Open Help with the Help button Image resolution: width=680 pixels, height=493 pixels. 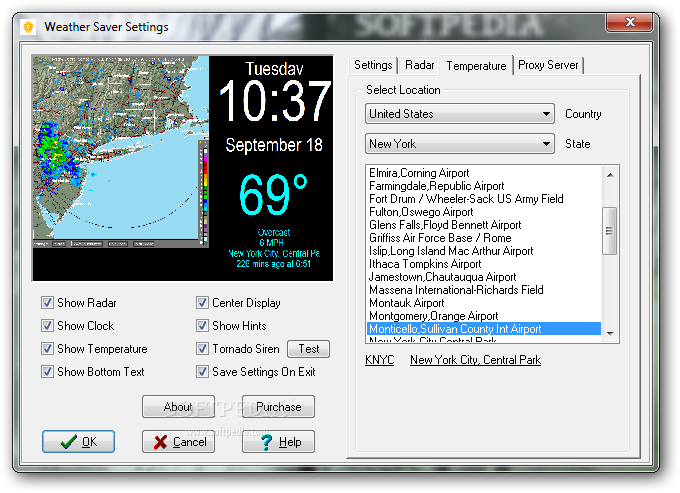[x=278, y=442]
